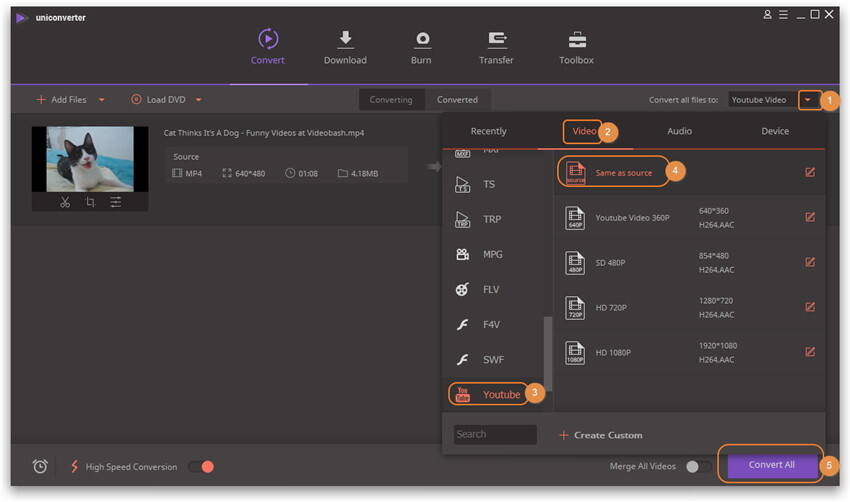
Task: Click the lightning High Speed Conversion icon
Action: click(75, 466)
